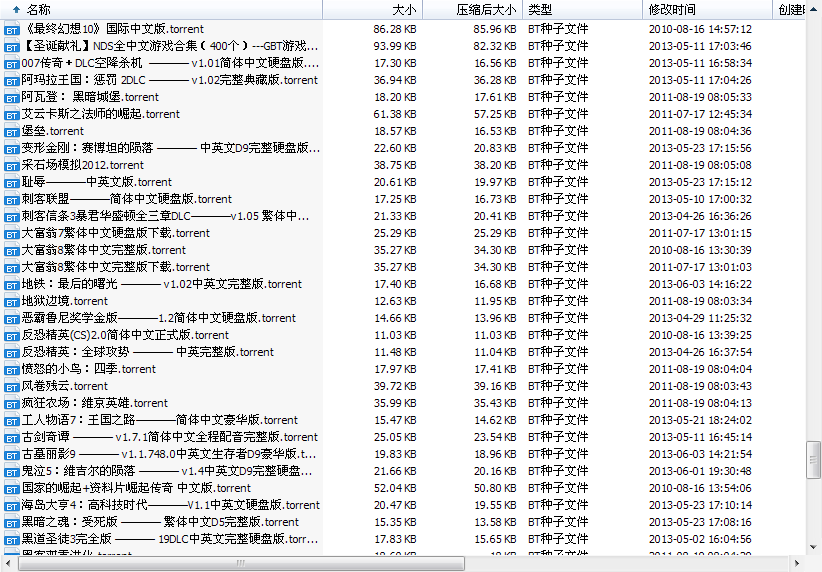Viewport: 822px width, 572px height.
Task: Select file name 疯狂农场：维京英雄.torrent
Action: pyautogui.click(x=94, y=403)
